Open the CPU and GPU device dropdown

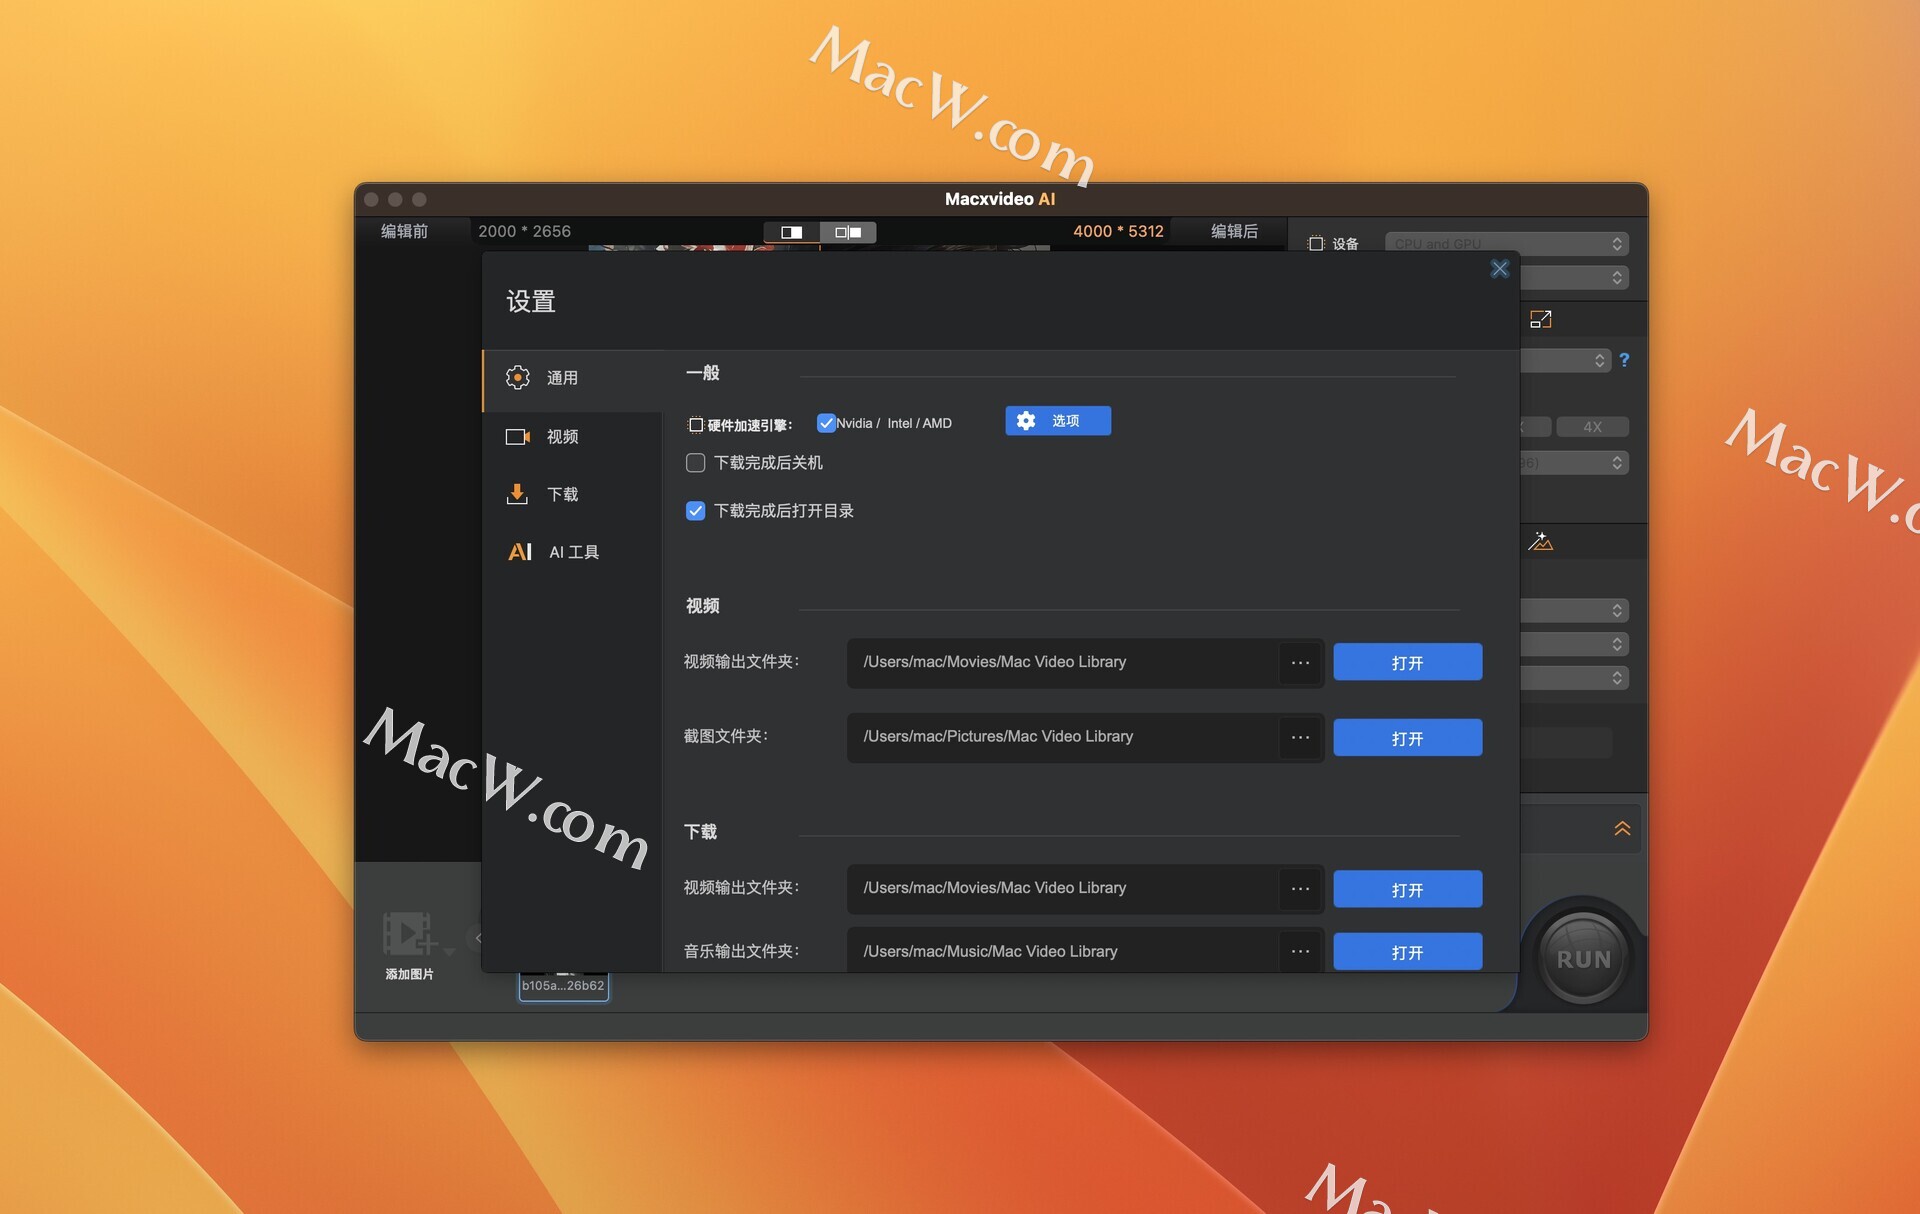(1506, 244)
